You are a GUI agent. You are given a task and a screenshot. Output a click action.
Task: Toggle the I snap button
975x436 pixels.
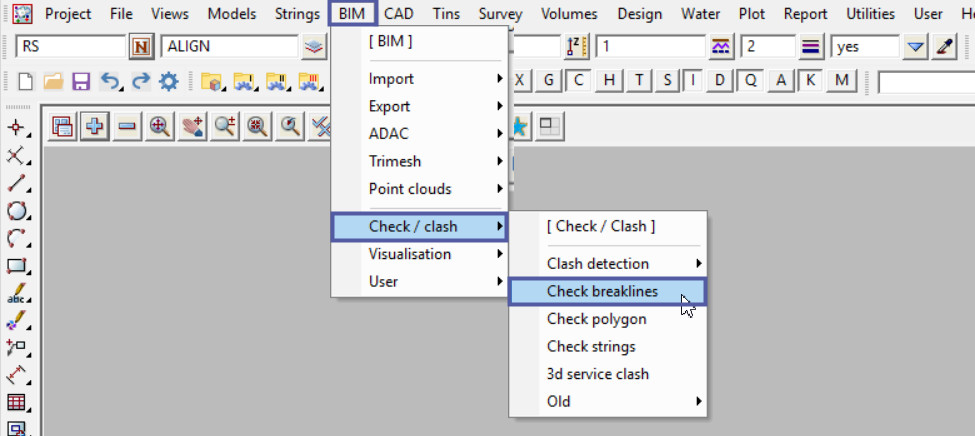[x=693, y=80]
